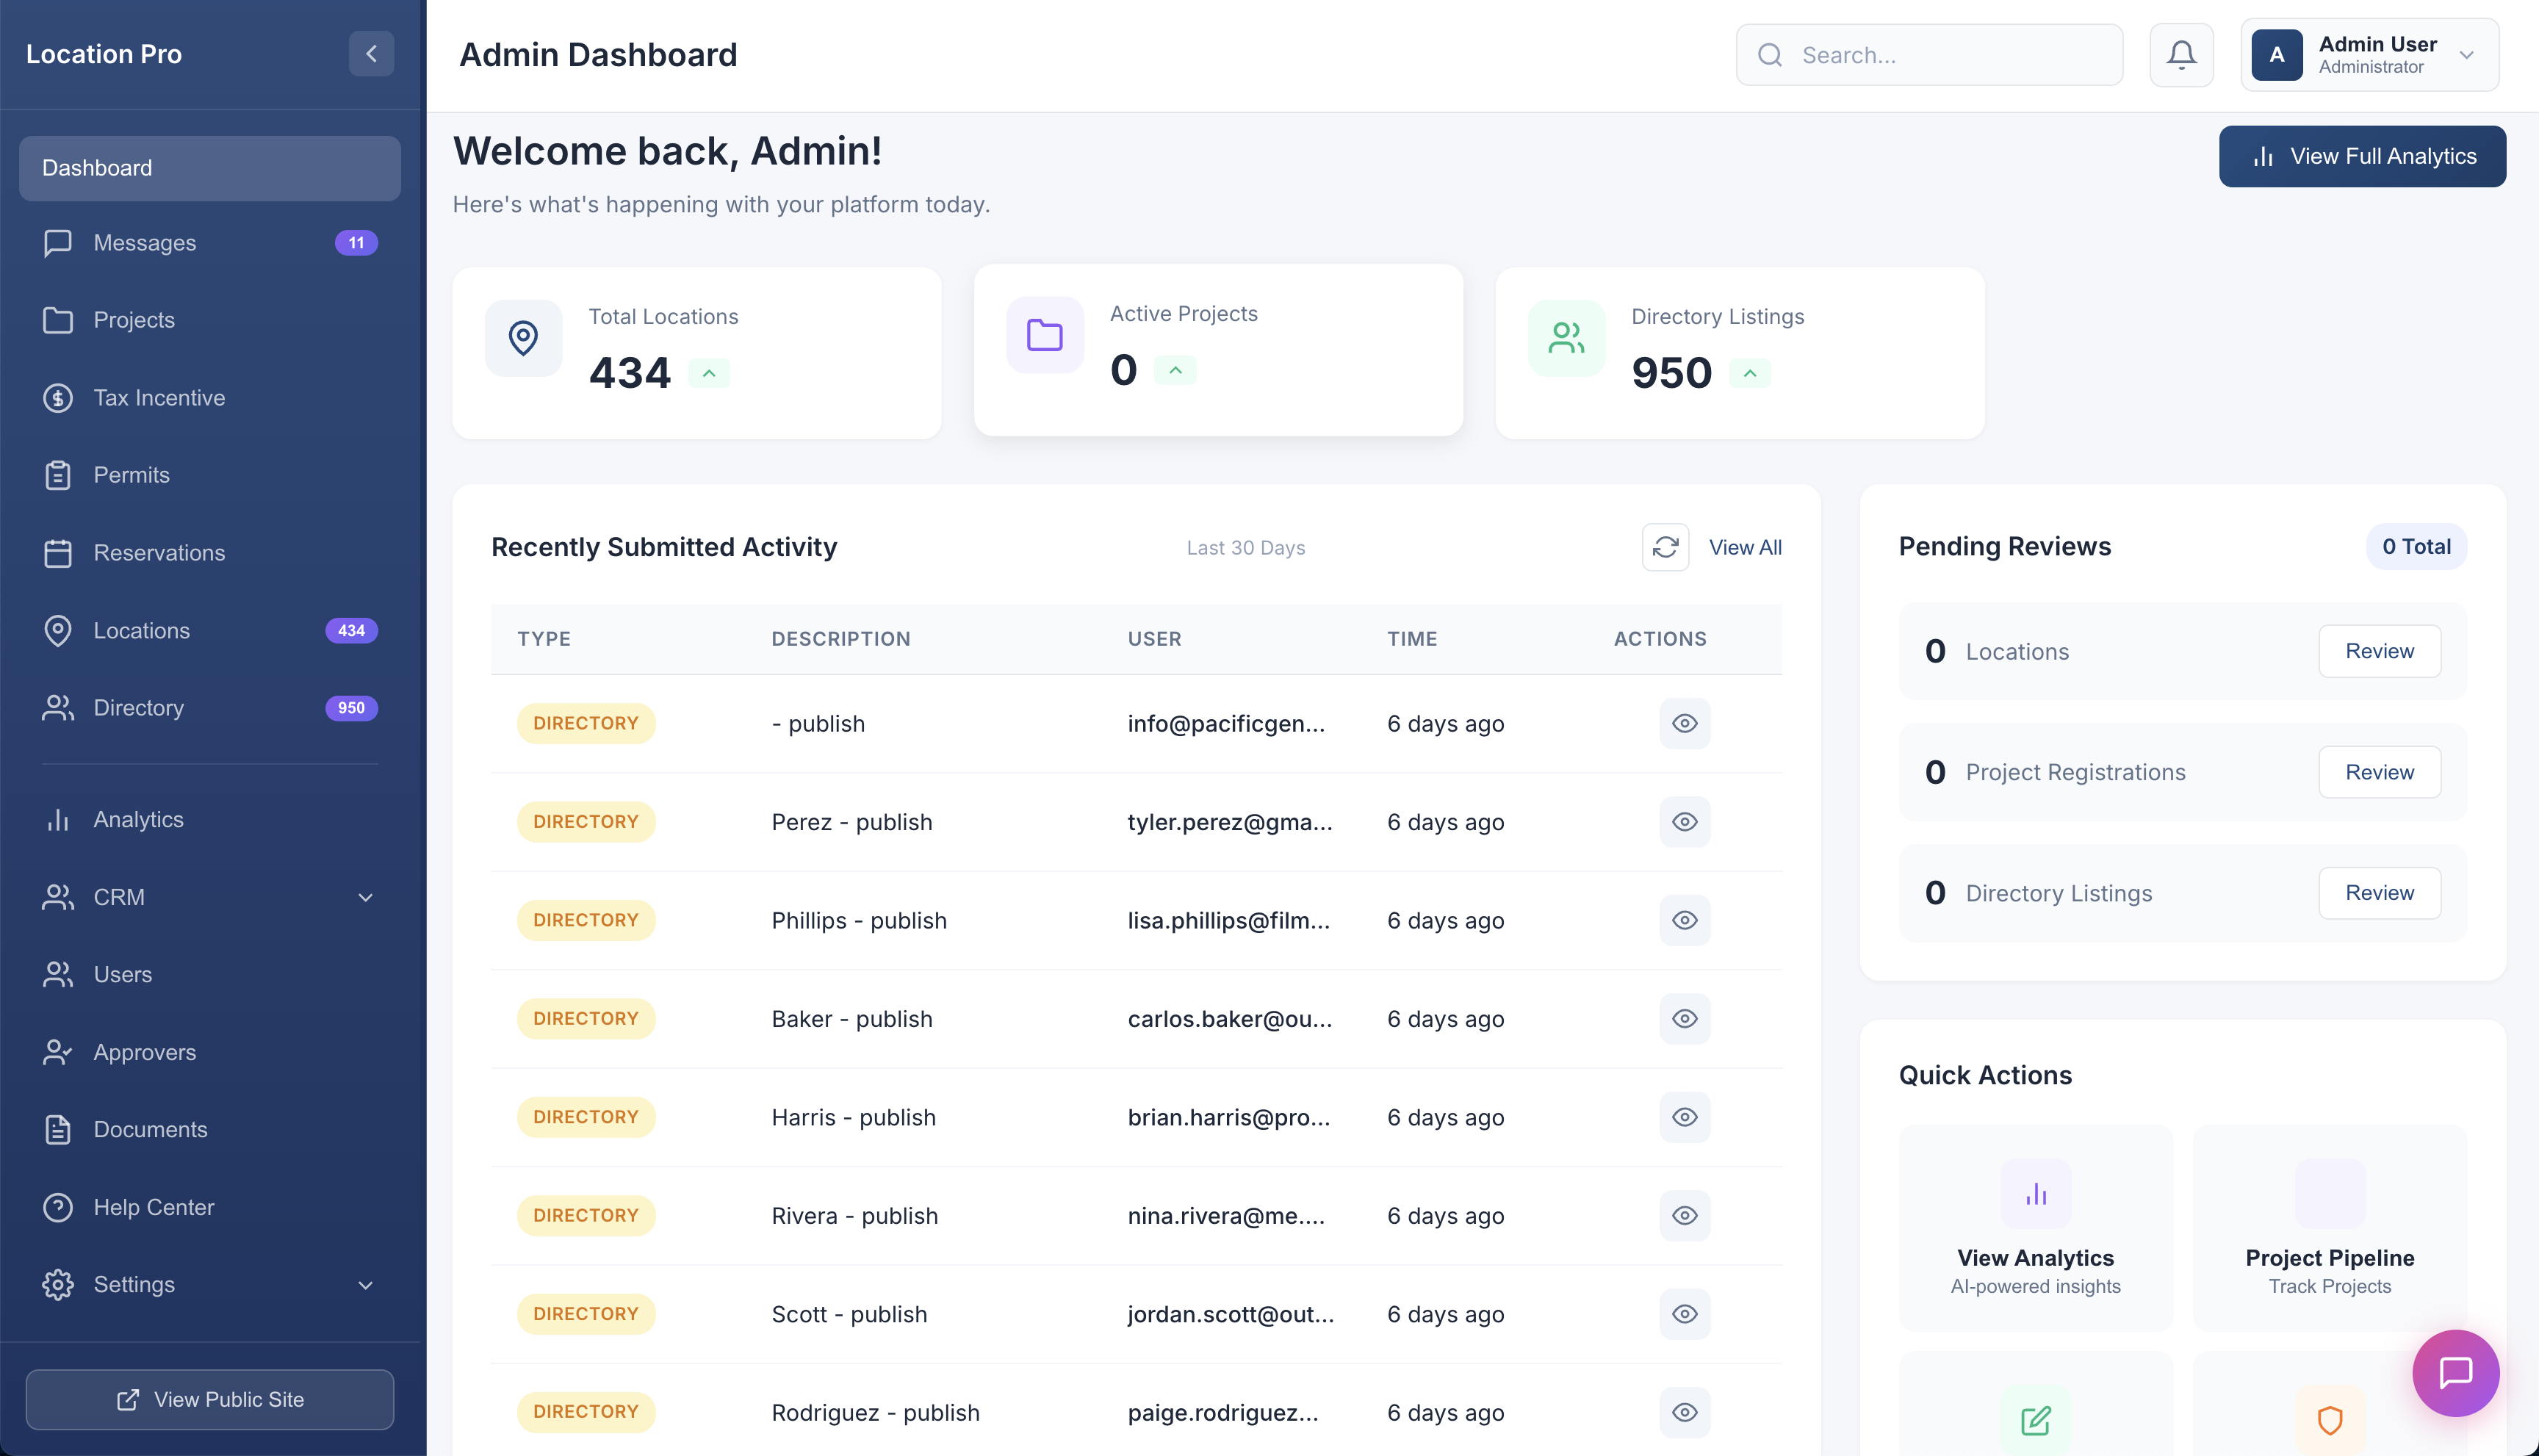View the Rivera - publish entry
The height and width of the screenshot is (1456, 2539).
click(1685, 1216)
